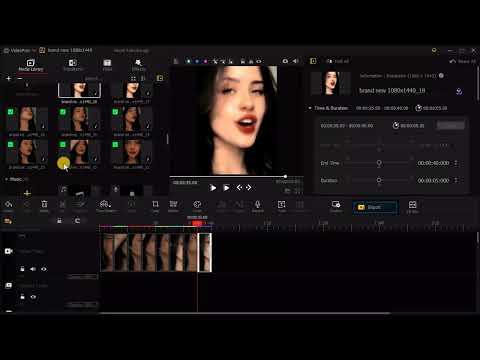
Task: Toggle the timeline magnet snap icon
Action: coord(77,221)
